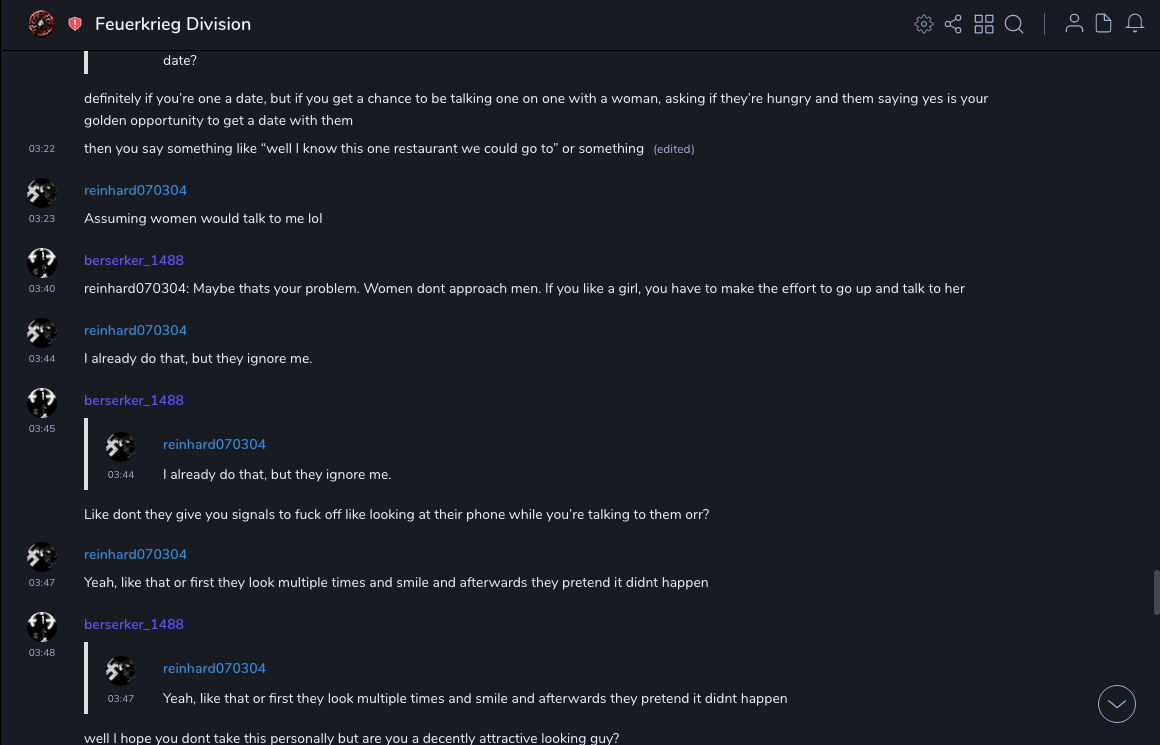Open the settings gear icon in header
1160x745 pixels.
pos(924,24)
